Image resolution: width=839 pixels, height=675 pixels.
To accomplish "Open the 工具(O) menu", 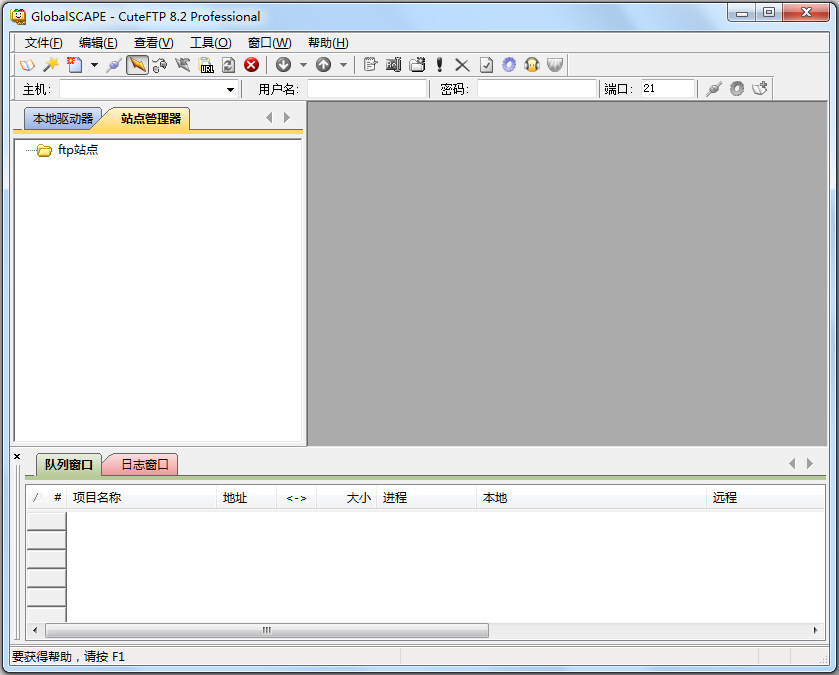I will [210, 43].
